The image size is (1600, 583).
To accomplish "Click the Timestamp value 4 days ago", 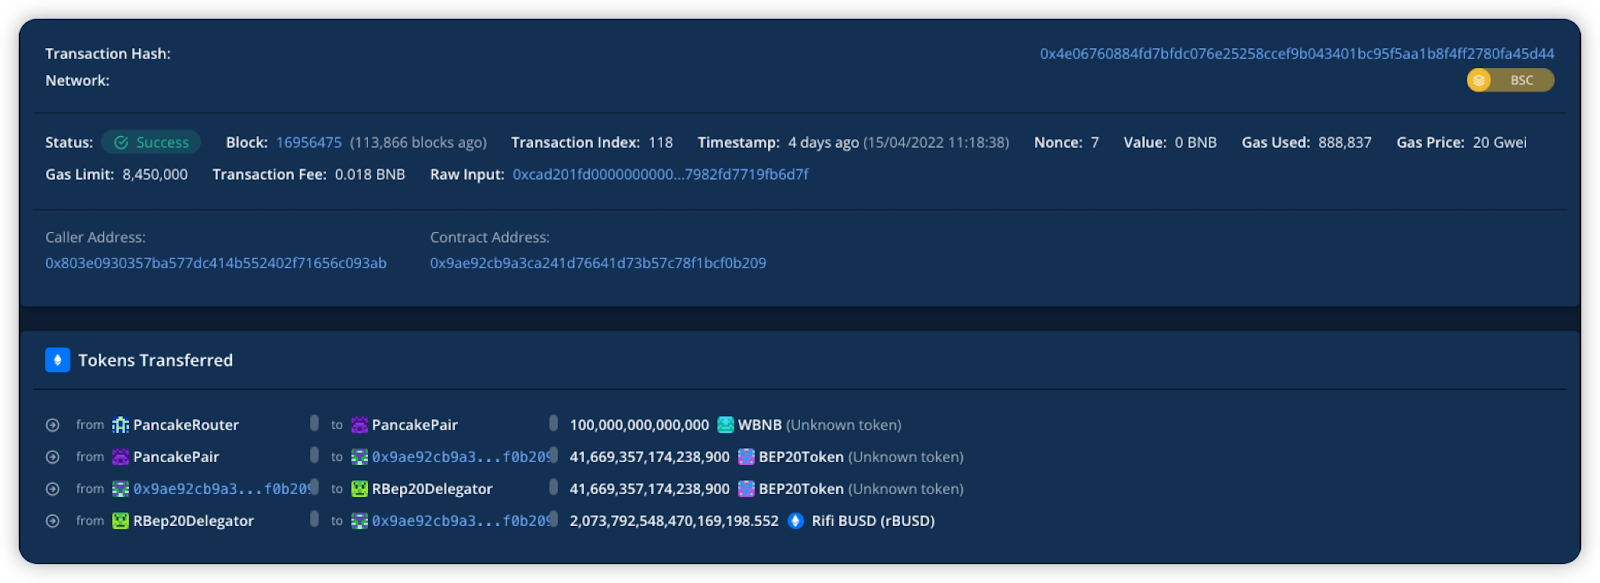I will [823, 142].
